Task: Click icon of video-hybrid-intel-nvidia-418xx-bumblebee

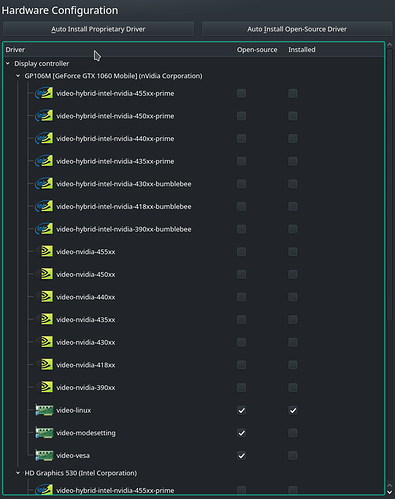Action: (x=44, y=206)
